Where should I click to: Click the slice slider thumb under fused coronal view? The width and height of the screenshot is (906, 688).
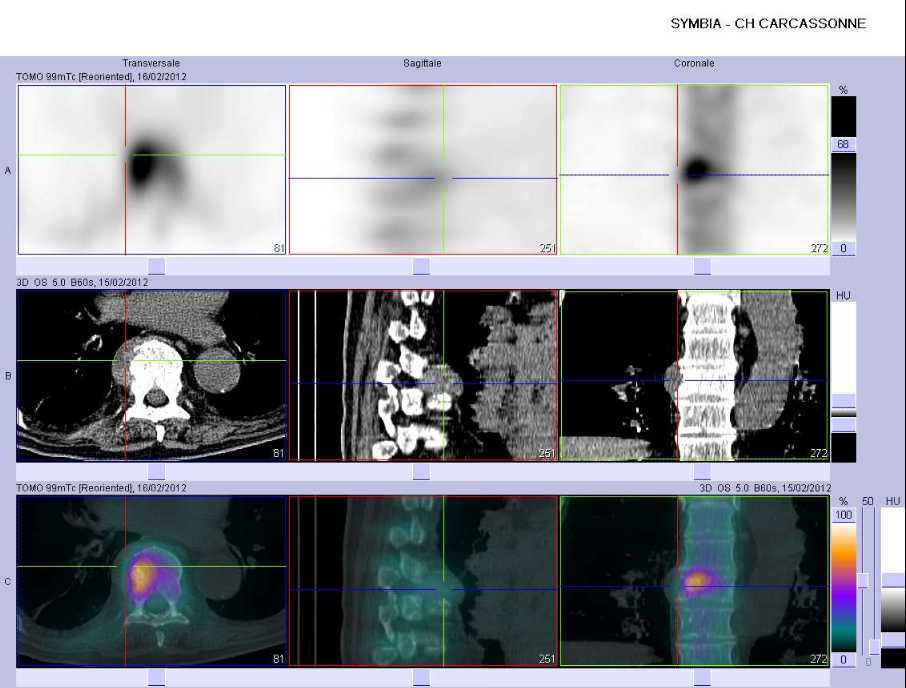click(x=702, y=678)
